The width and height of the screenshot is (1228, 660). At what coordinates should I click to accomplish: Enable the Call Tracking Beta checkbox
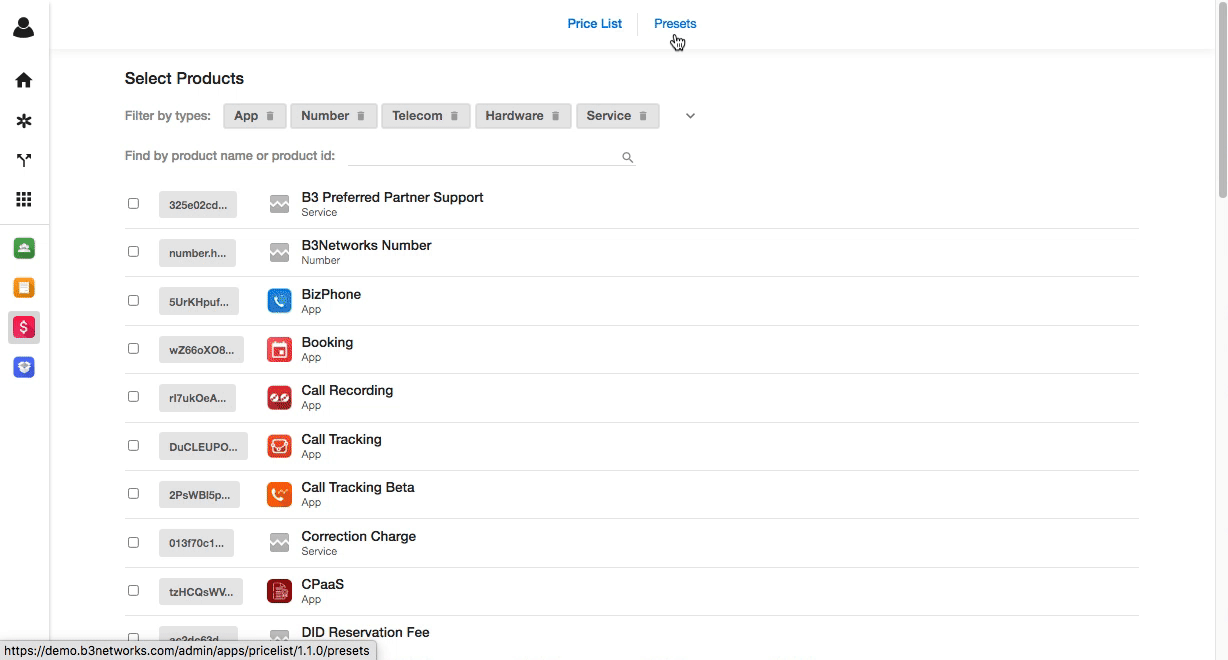tap(133, 493)
